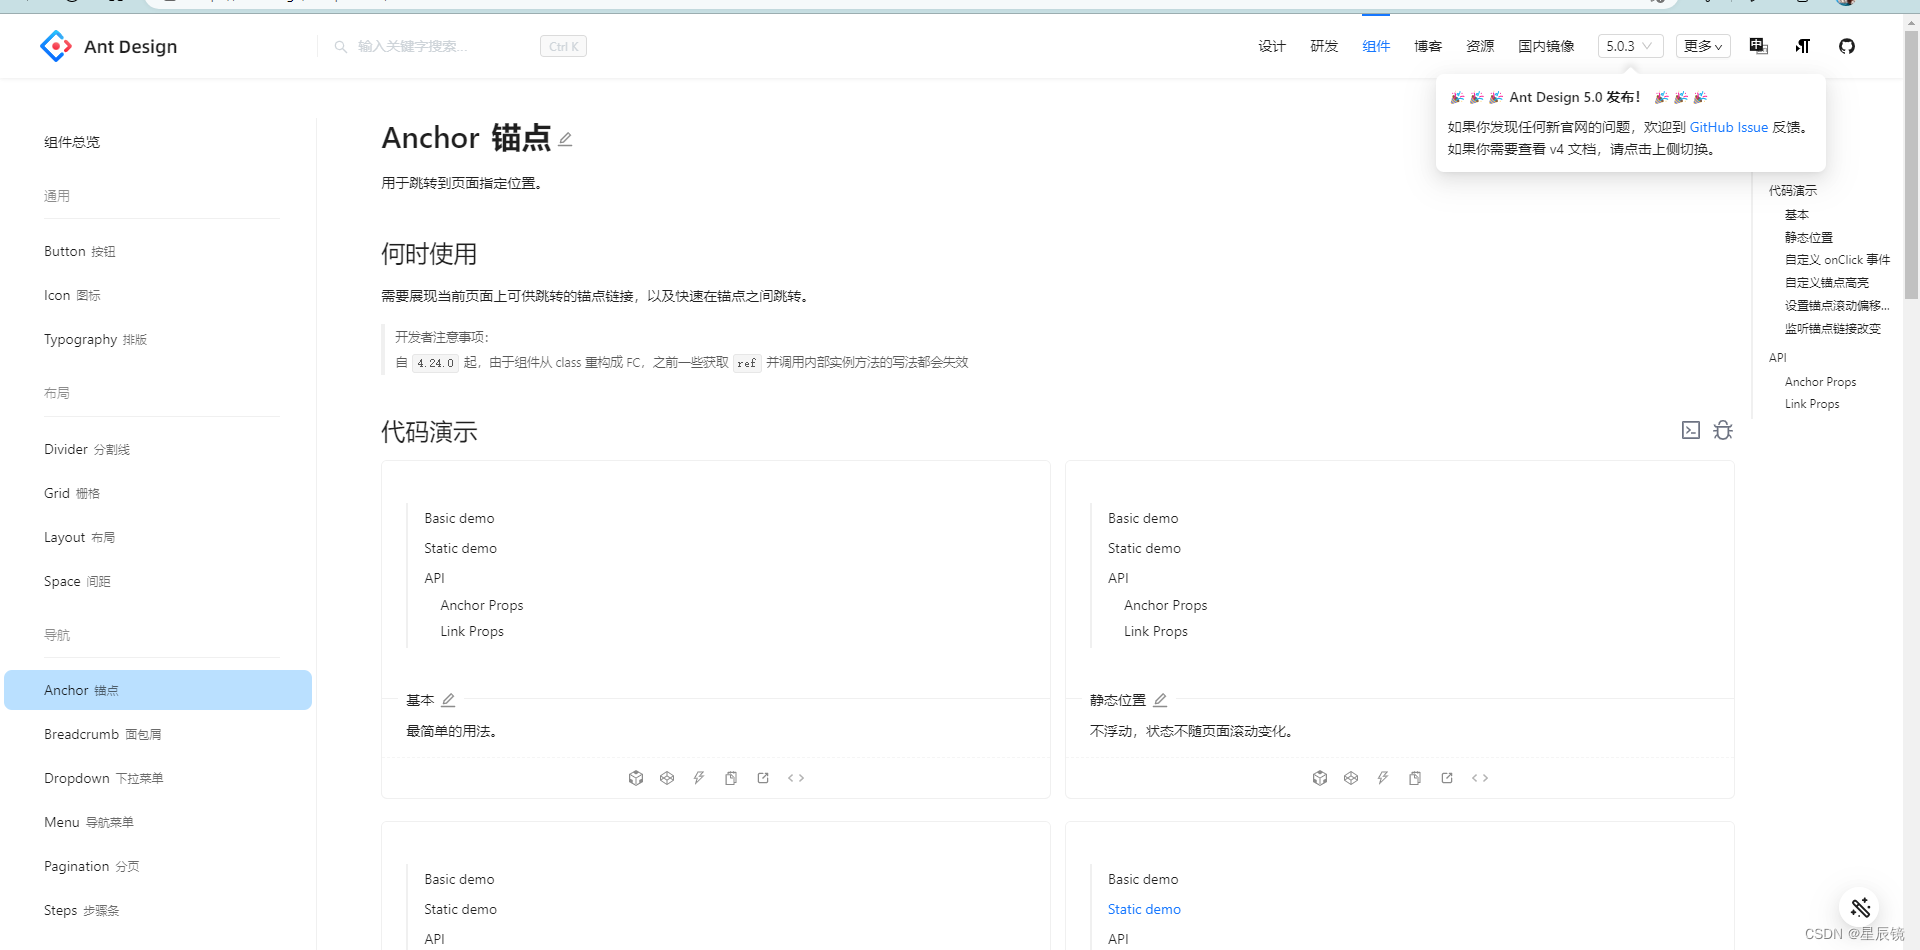Viewport: 1920px width, 950px height.
Task: Jump to 自定义锚点高亮 in table of contents
Action: tap(1827, 282)
